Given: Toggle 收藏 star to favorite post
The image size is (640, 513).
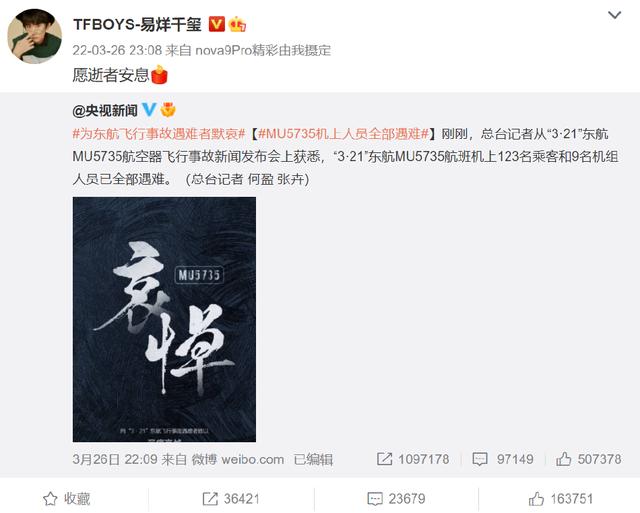Looking at the screenshot, I should point(67,499).
